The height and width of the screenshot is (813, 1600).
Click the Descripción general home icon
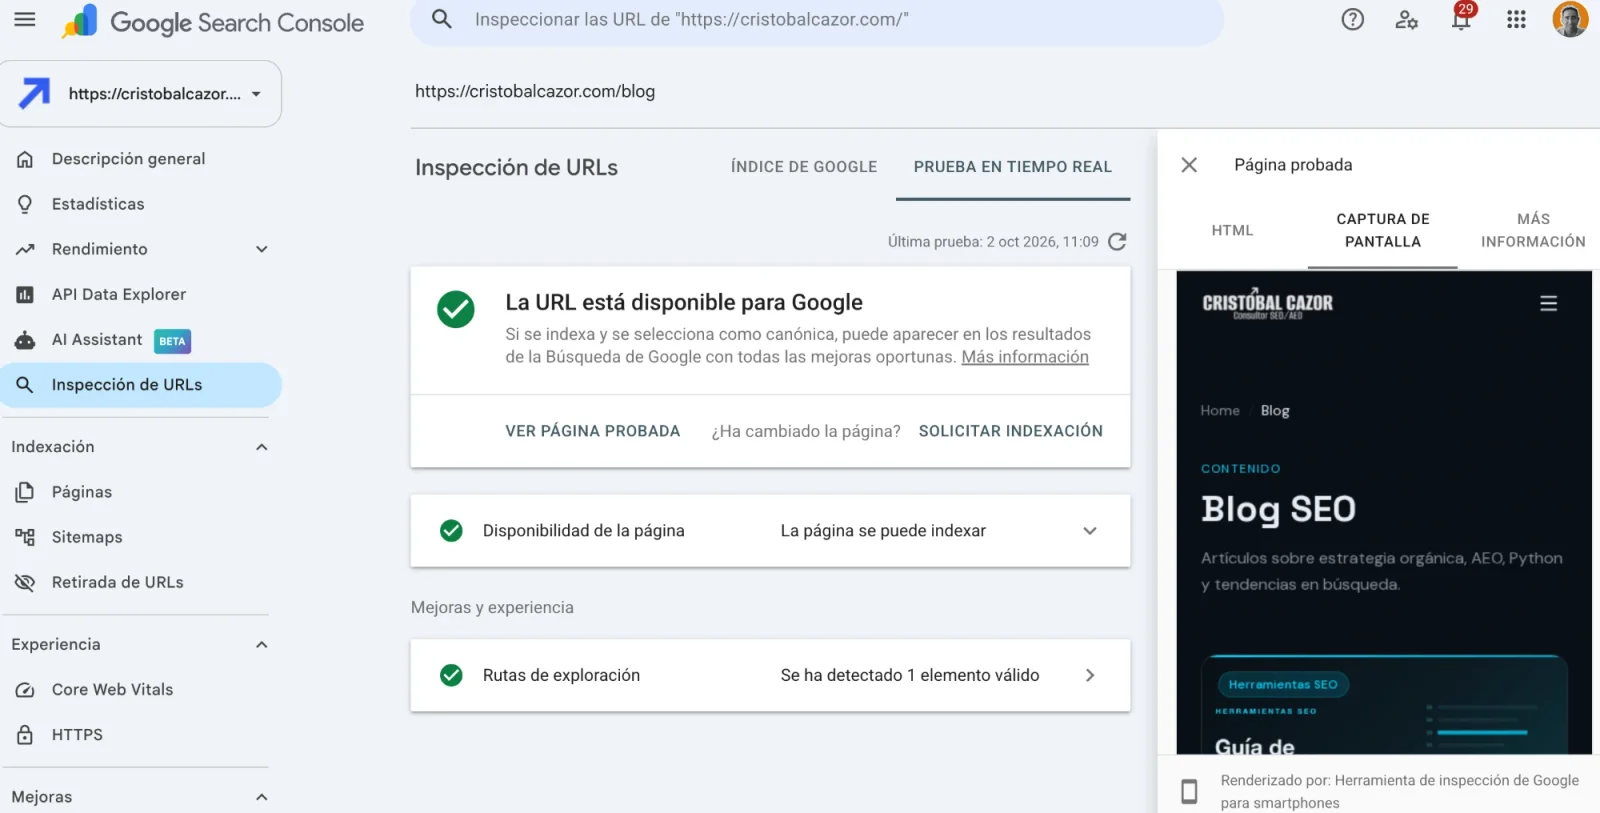point(25,159)
